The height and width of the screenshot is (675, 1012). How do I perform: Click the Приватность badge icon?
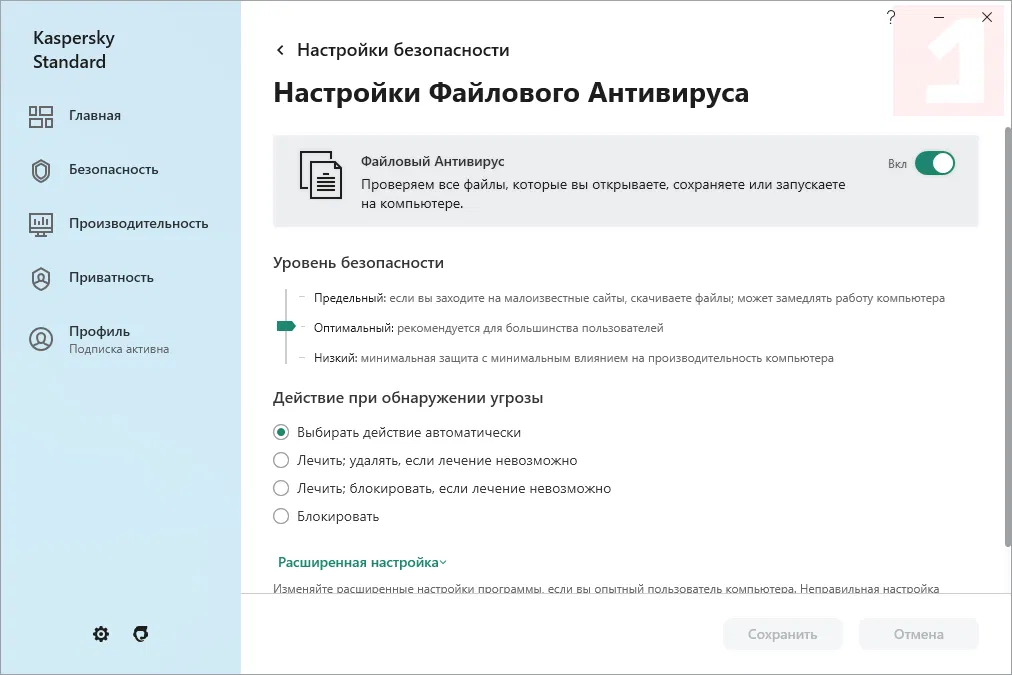tap(41, 279)
